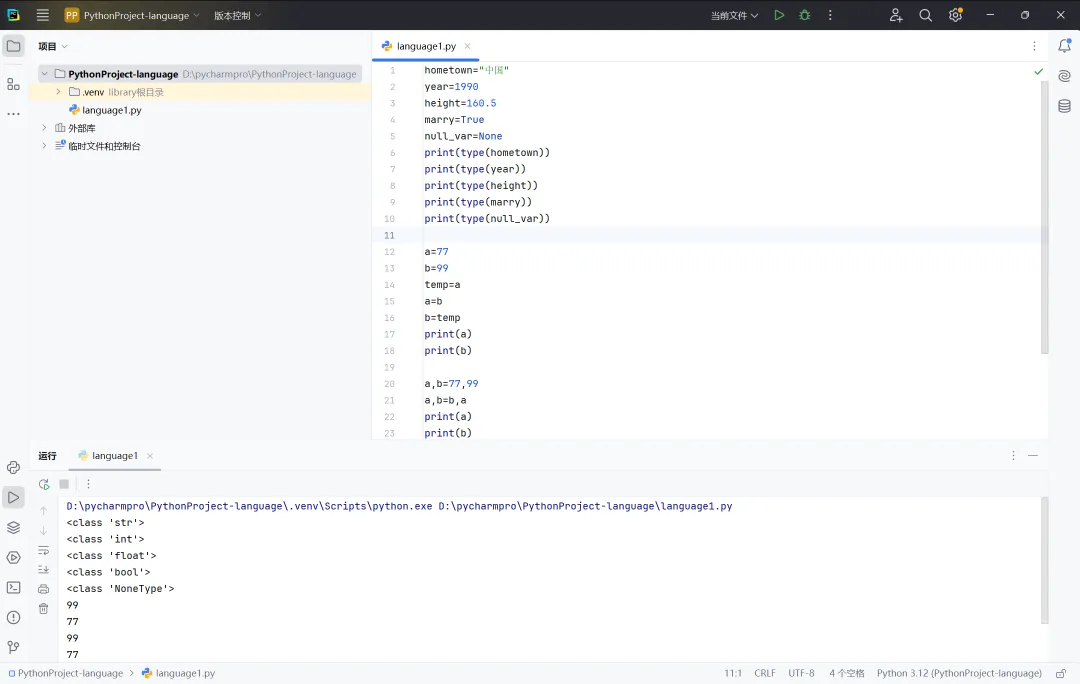The width and height of the screenshot is (1080, 684).
Task: Change CRLF line separator
Action: pyautogui.click(x=765, y=673)
